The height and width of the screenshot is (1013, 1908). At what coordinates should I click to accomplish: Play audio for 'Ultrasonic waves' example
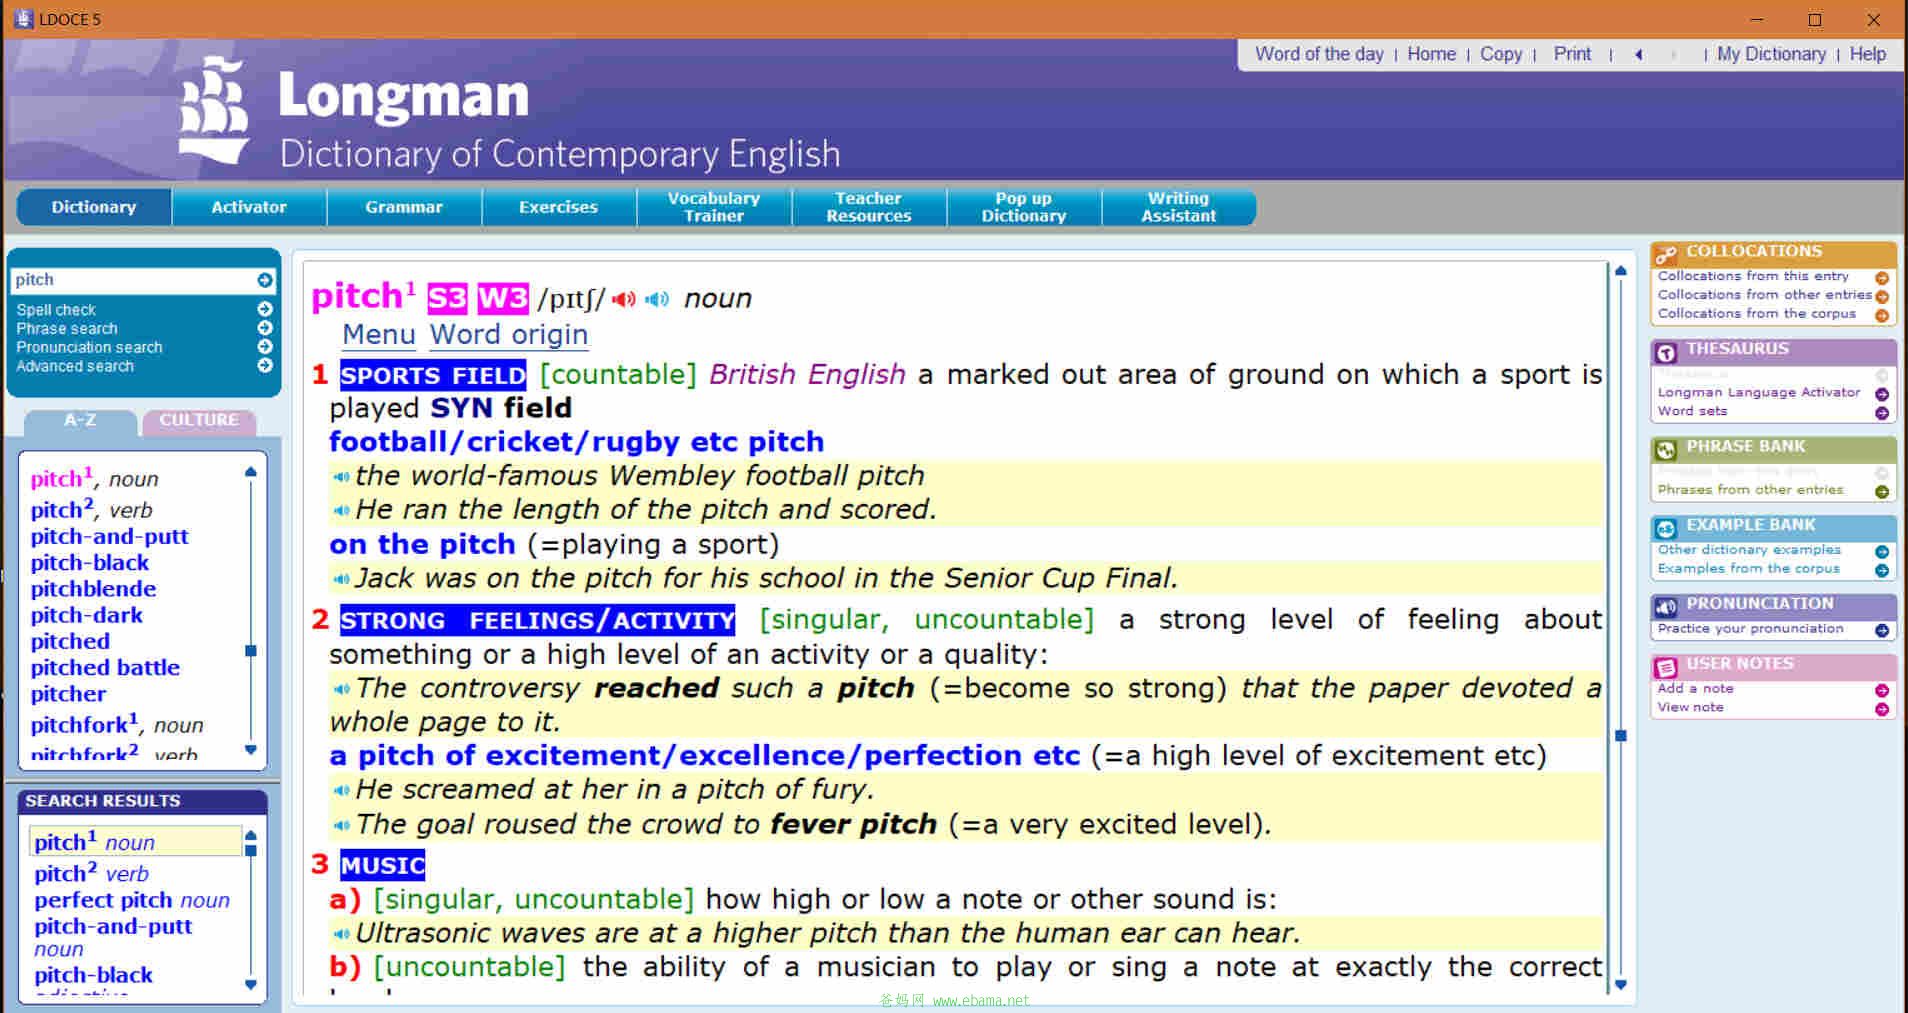pyautogui.click(x=341, y=934)
